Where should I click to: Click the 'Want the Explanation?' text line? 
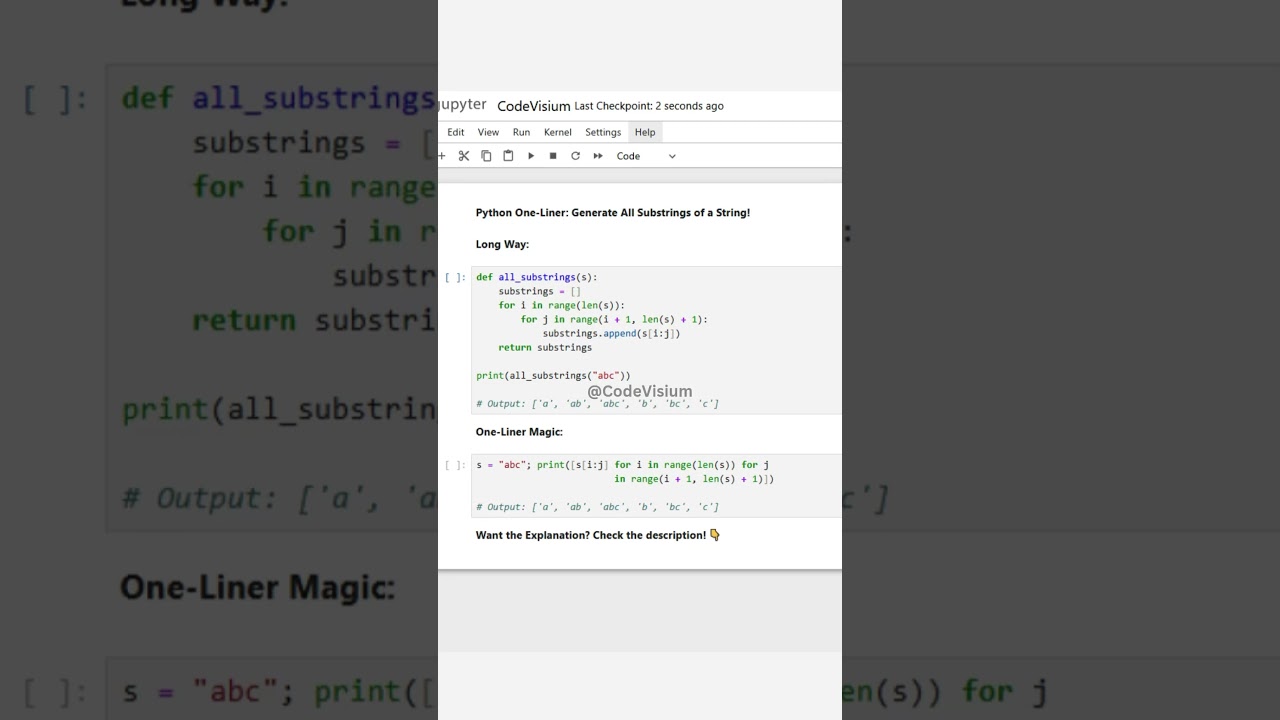tap(598, 535)
